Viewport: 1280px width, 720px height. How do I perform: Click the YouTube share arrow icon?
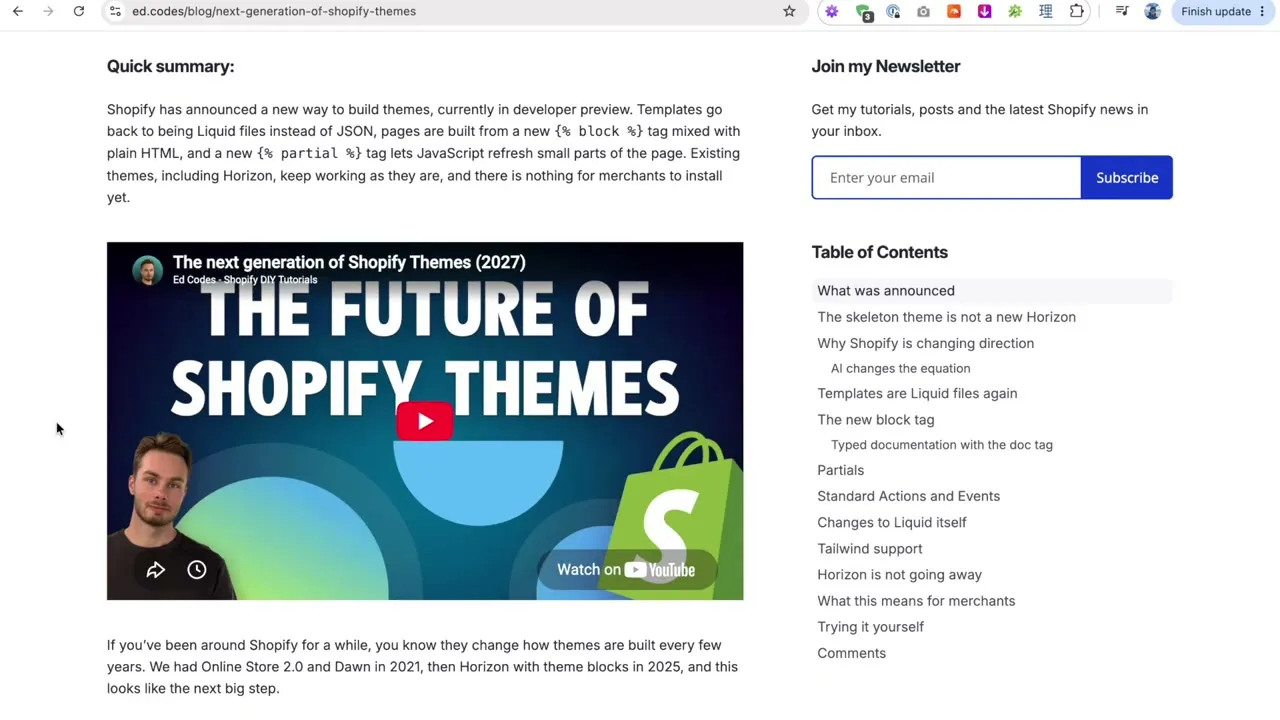click(156, 570)
